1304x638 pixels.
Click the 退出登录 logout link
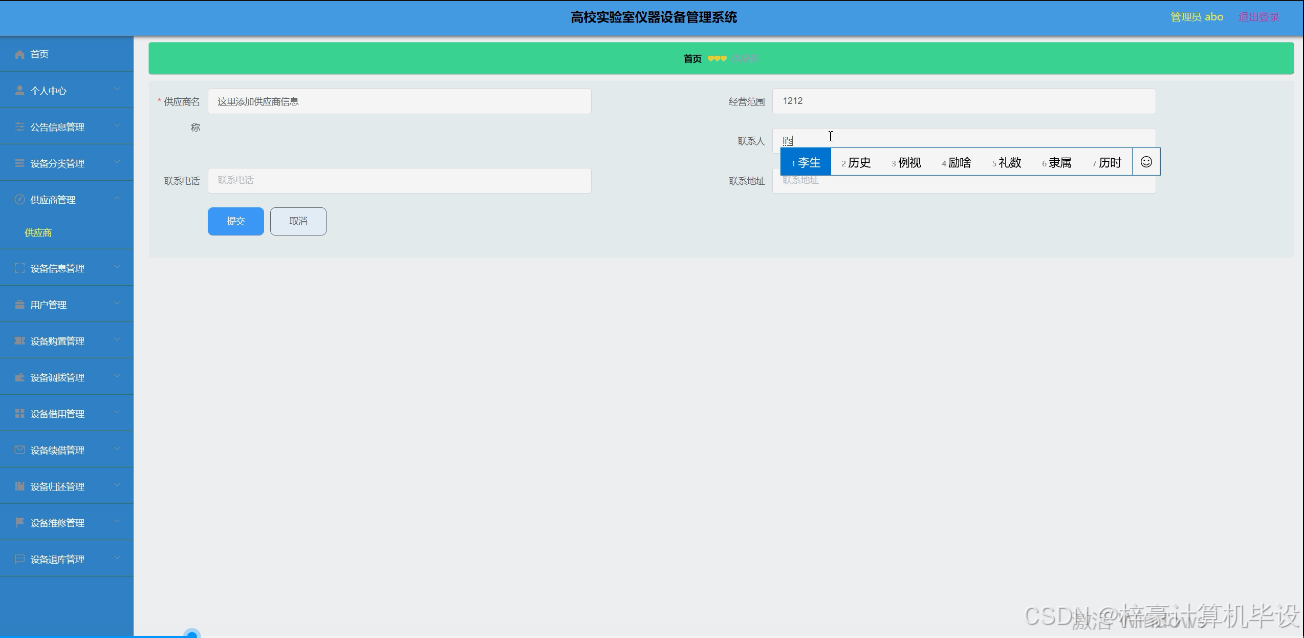[x=1258, y=17]
